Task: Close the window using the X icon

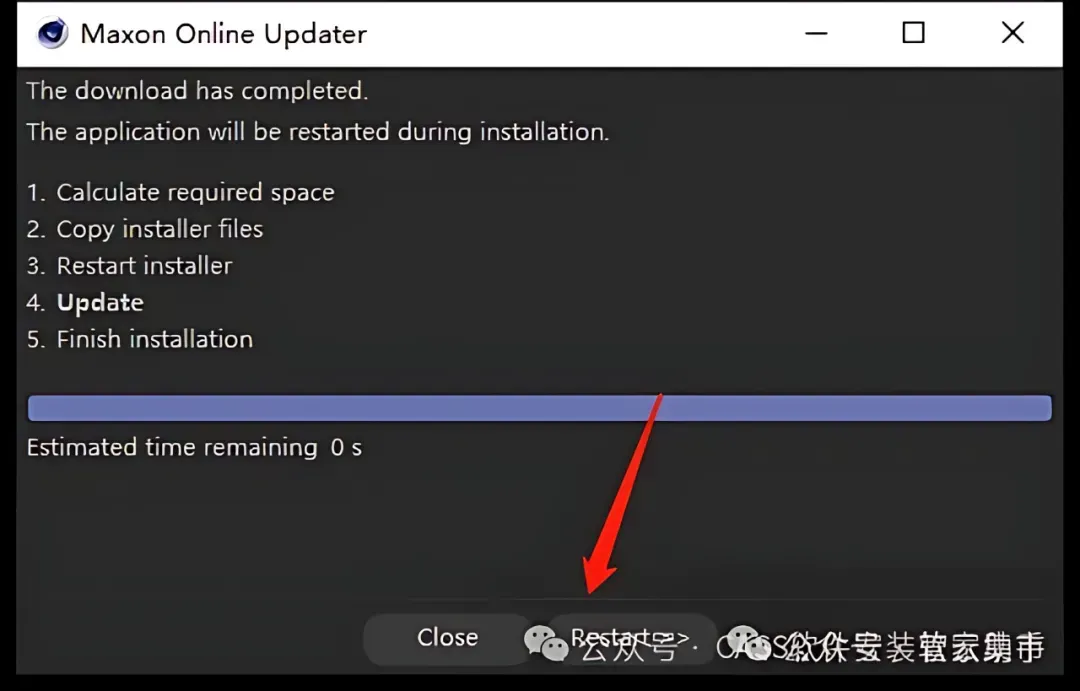Action: pyautogui.click(x=1012, y=32)
